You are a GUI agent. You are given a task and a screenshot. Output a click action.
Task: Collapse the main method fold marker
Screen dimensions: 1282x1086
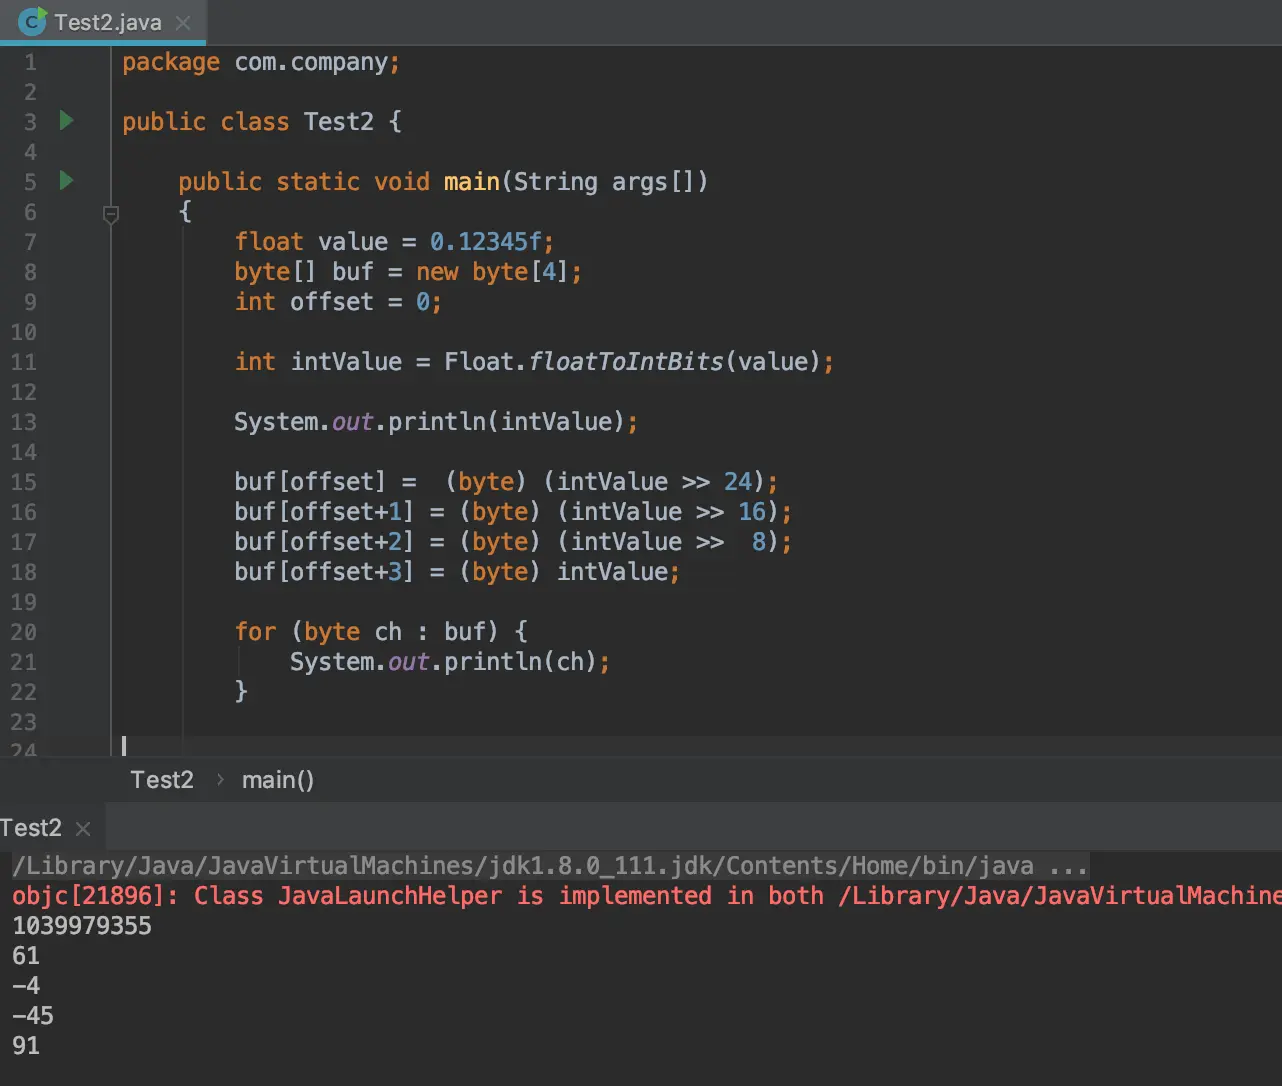point(111,213)
